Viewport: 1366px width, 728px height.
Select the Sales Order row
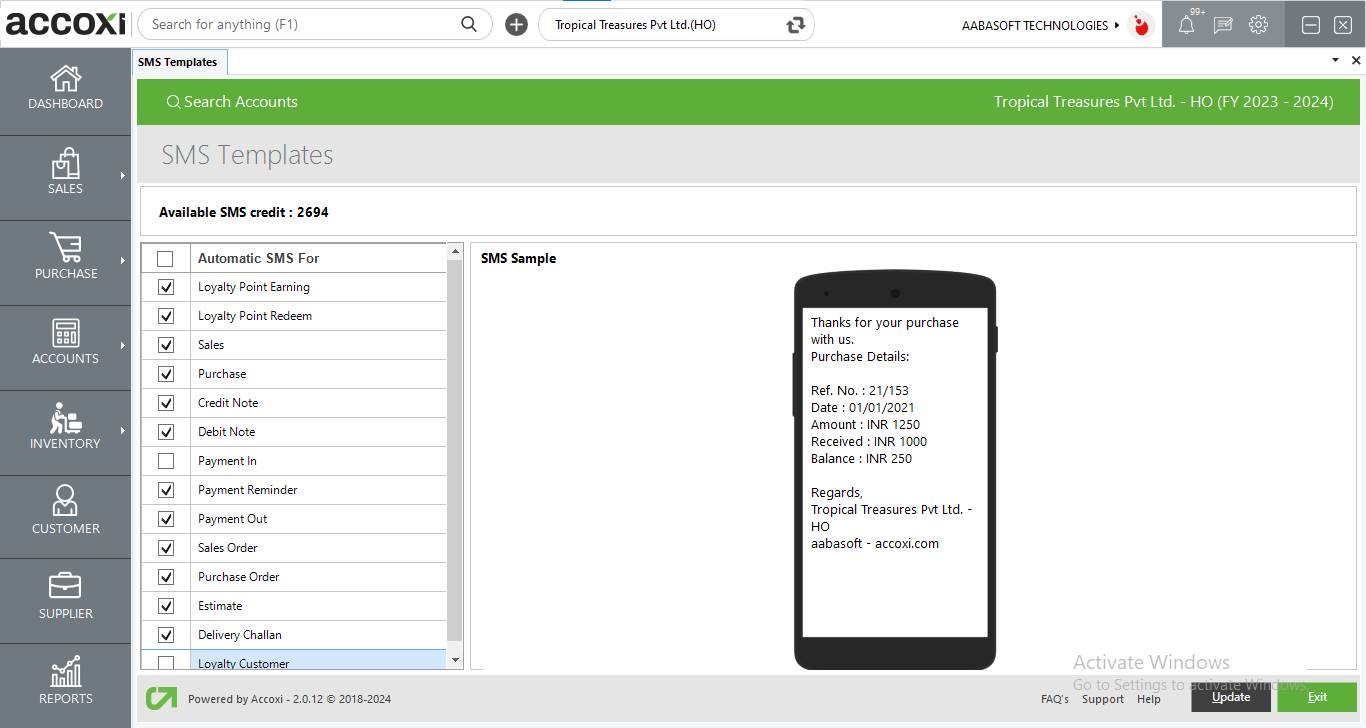tap(228, 548)
